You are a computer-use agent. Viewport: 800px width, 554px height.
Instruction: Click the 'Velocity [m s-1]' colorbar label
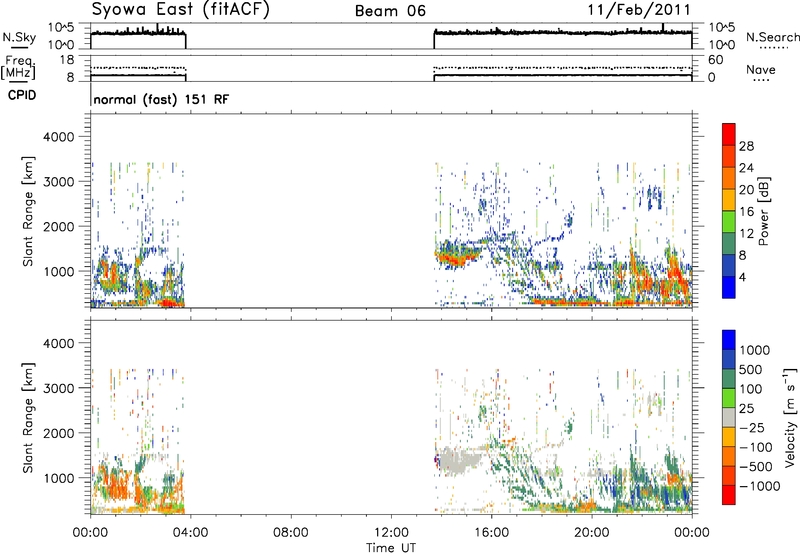click(790, 417)
